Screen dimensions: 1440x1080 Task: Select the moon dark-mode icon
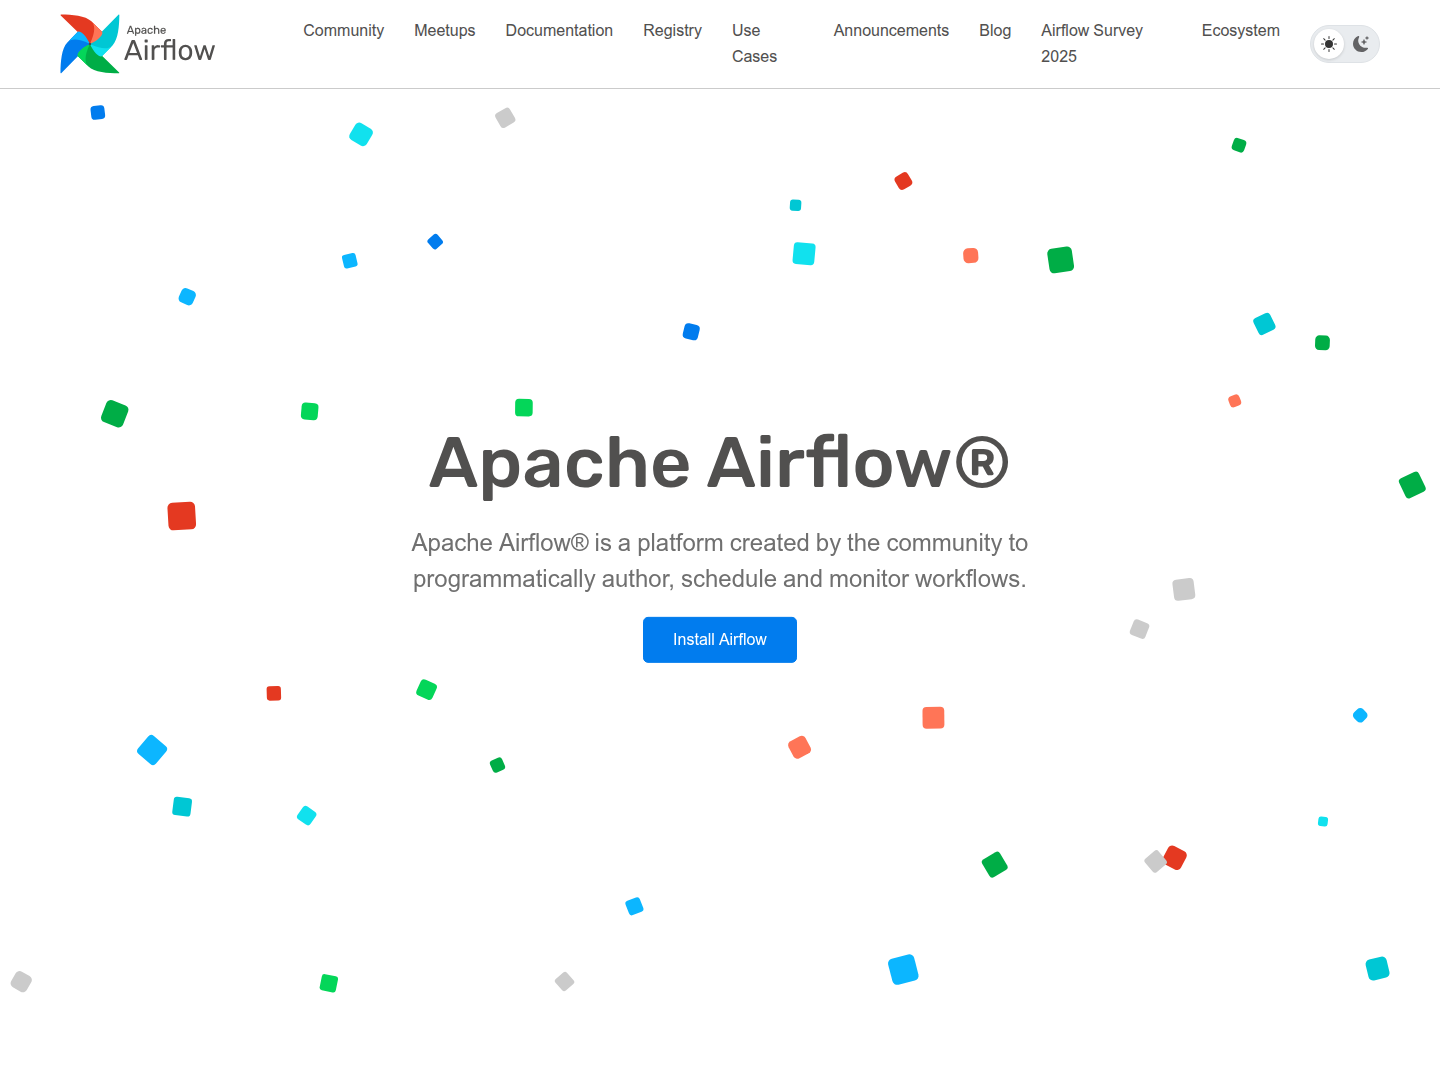coord(1361,44)
